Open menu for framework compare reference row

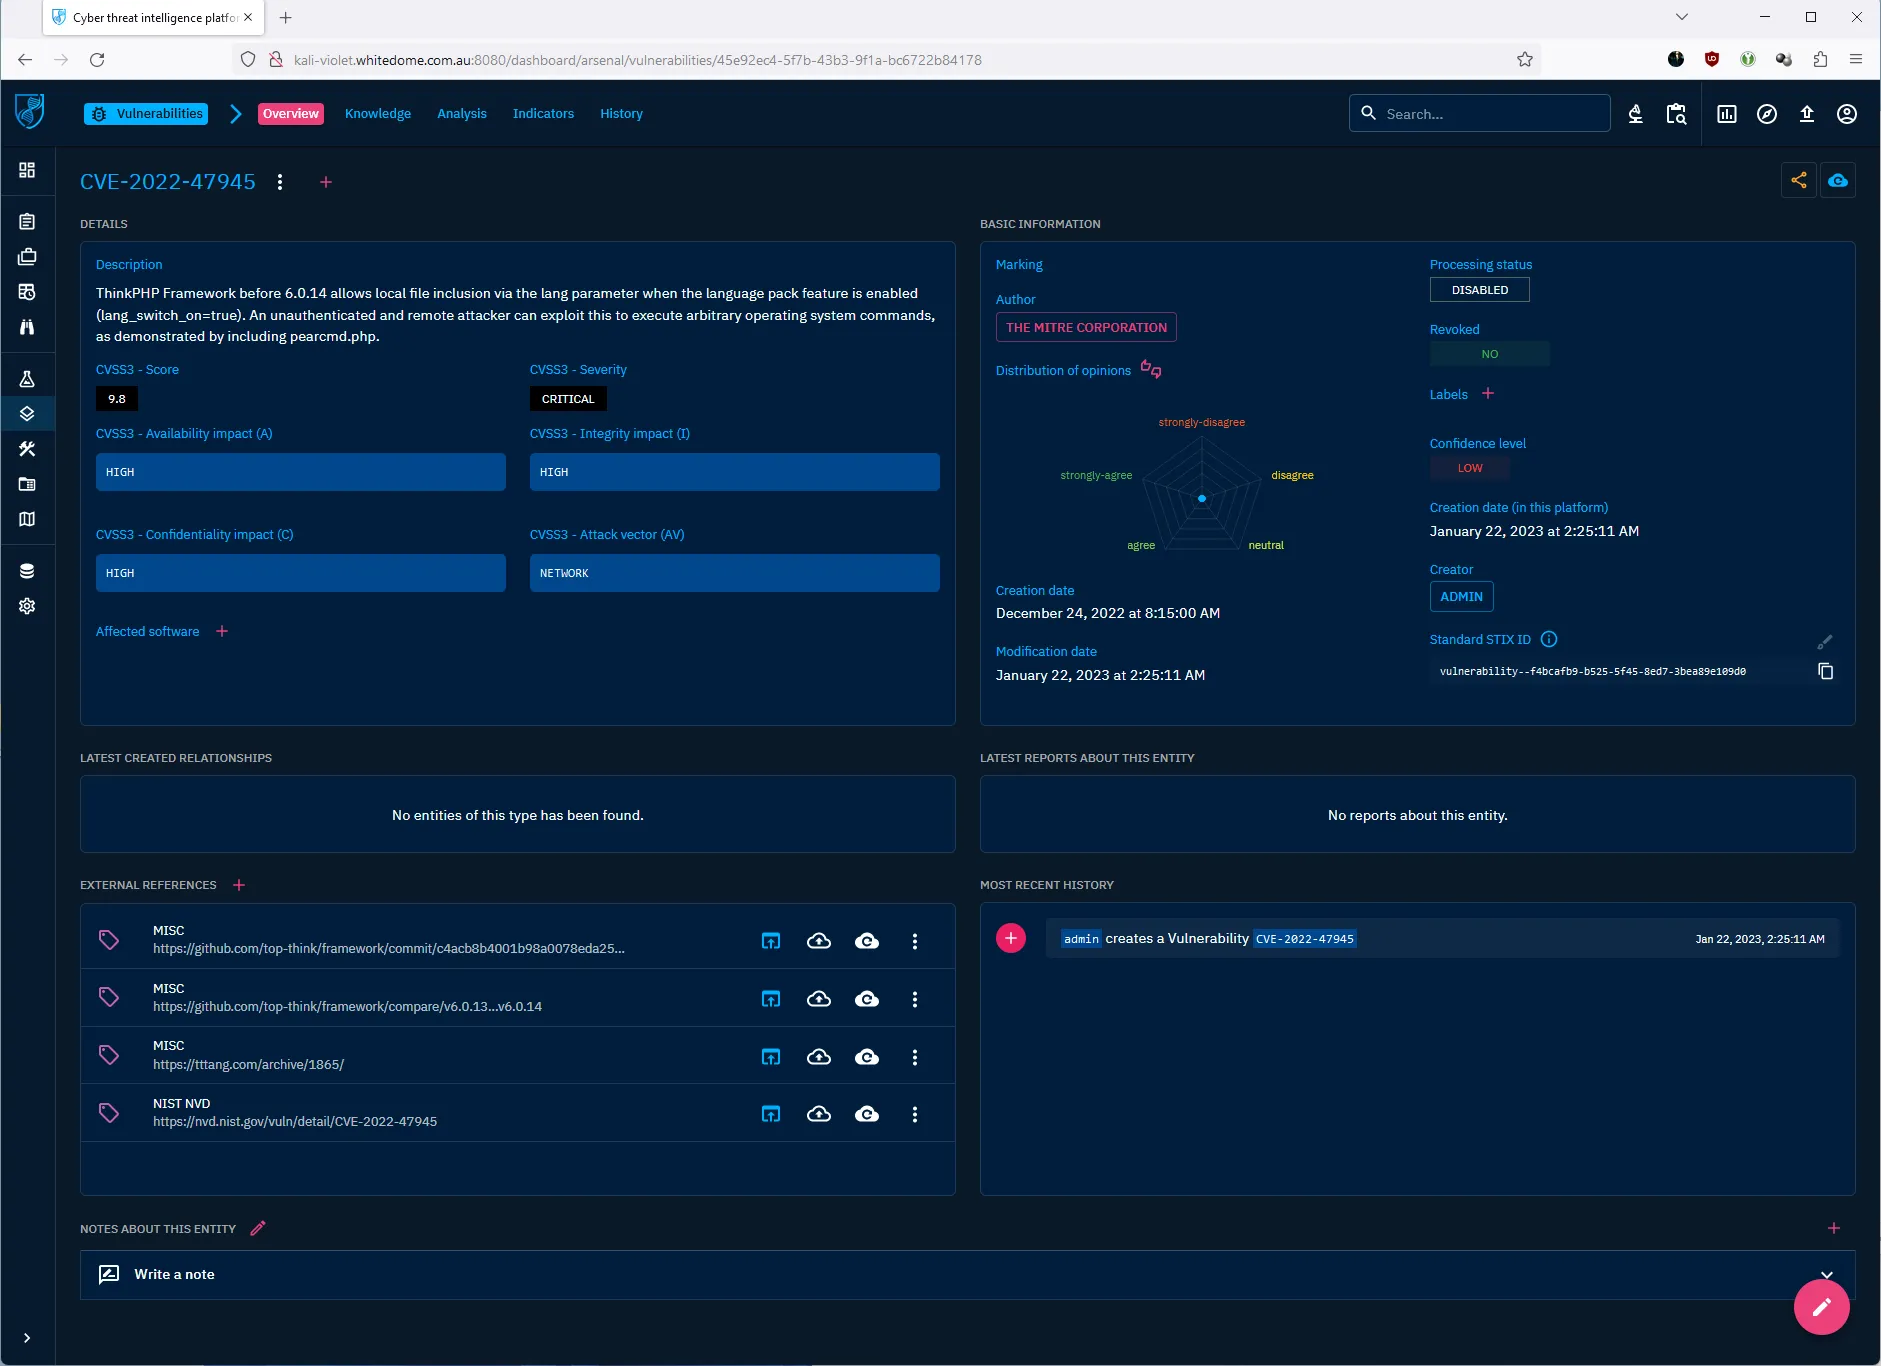[x=915, y=999]
